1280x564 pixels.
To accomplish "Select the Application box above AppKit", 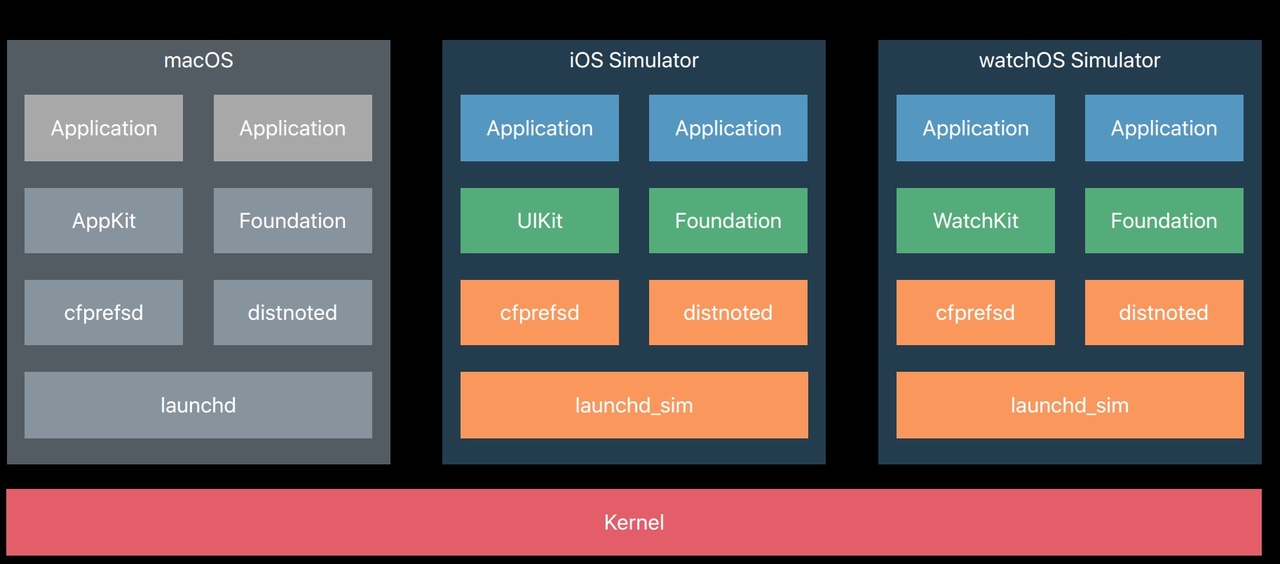I will pyautogui.click(x=104, y=128).
